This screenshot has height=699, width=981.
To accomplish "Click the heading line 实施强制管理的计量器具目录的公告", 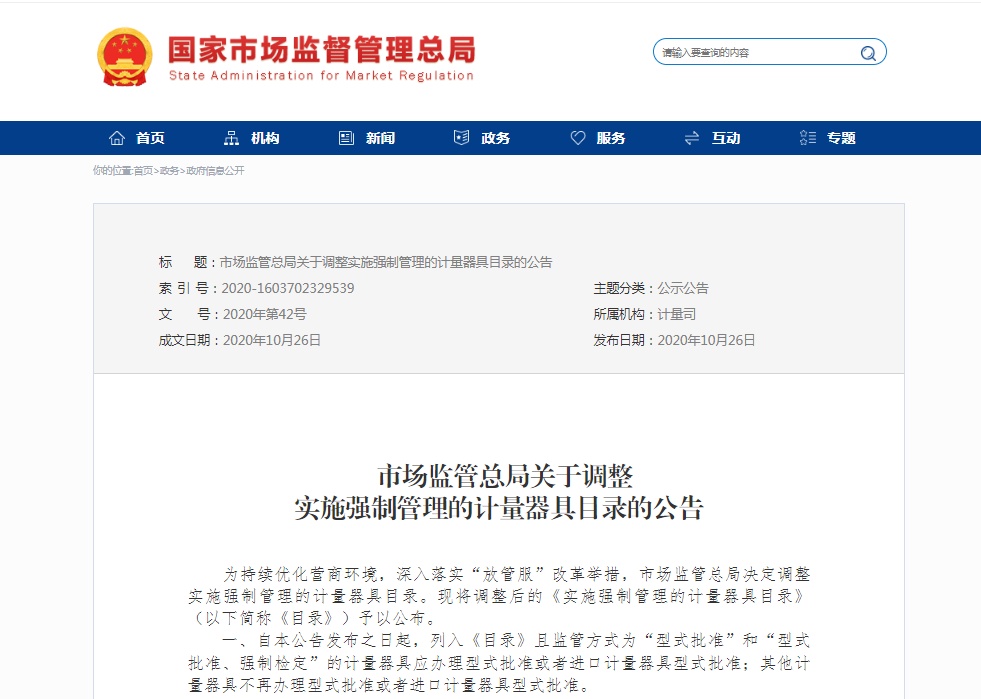I will tap(499, 508).
